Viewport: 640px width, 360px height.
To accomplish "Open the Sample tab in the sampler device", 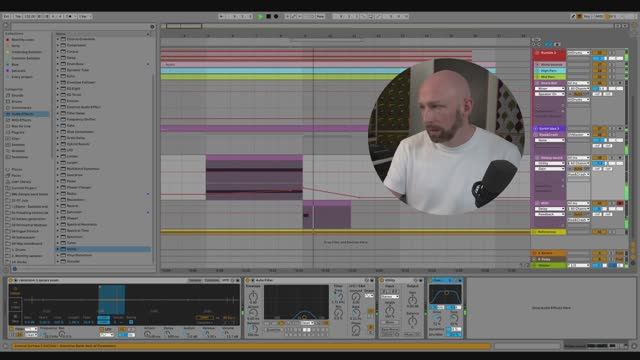I will (195, 280).
